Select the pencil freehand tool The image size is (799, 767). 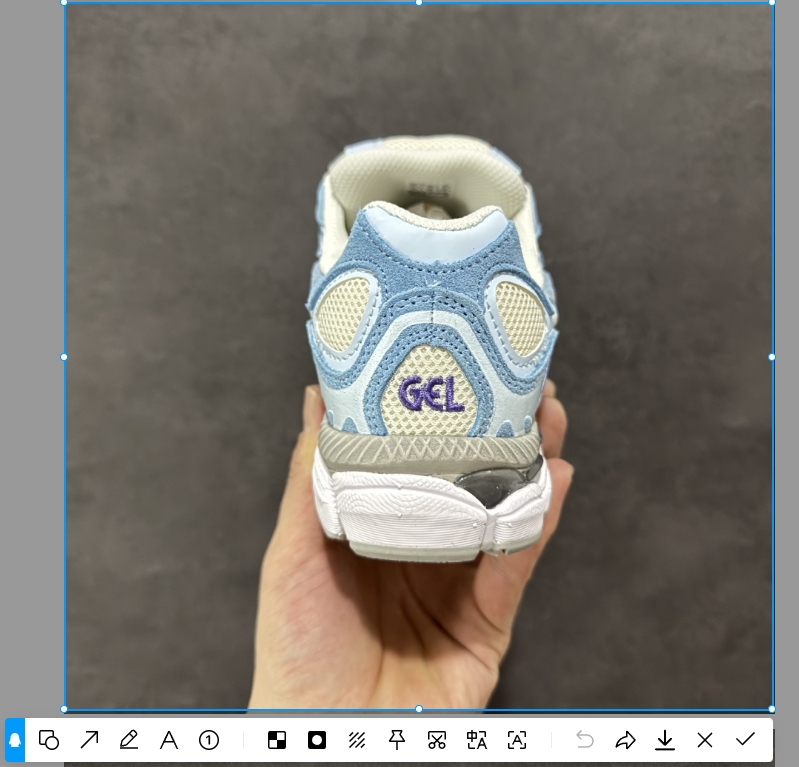pyautogui.click(x=129, y=740)
